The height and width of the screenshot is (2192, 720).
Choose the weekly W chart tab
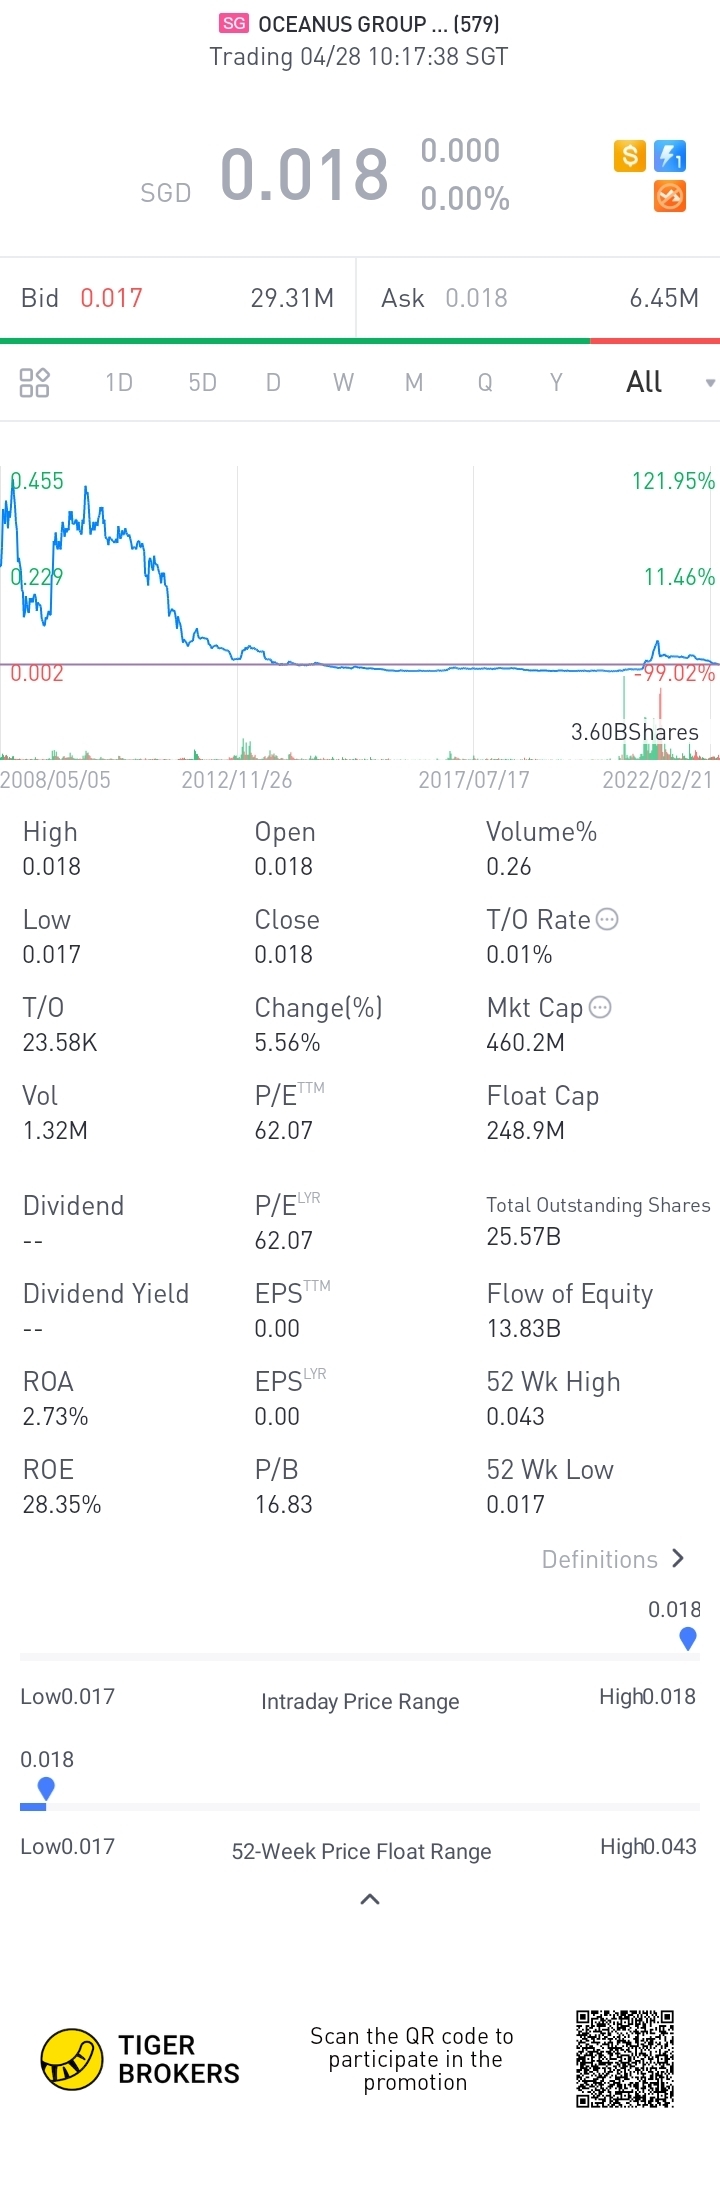[343, 382]
